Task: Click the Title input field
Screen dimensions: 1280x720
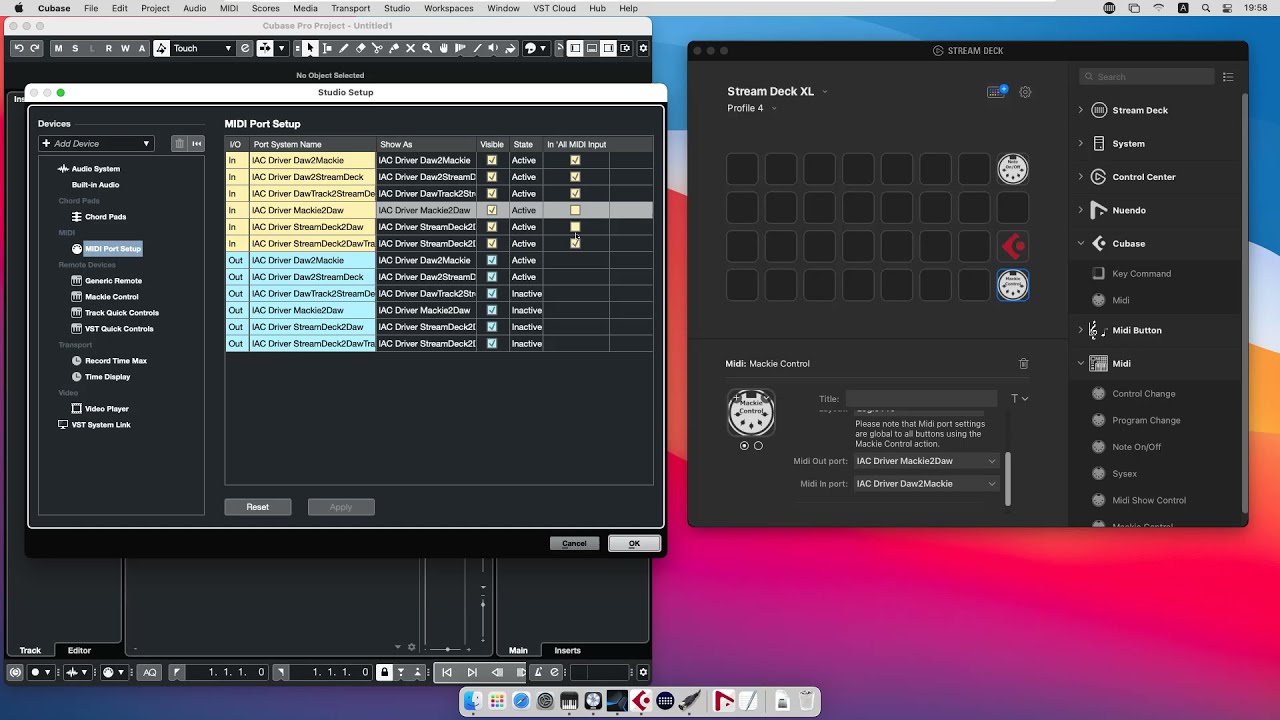Action: point(921,399)
